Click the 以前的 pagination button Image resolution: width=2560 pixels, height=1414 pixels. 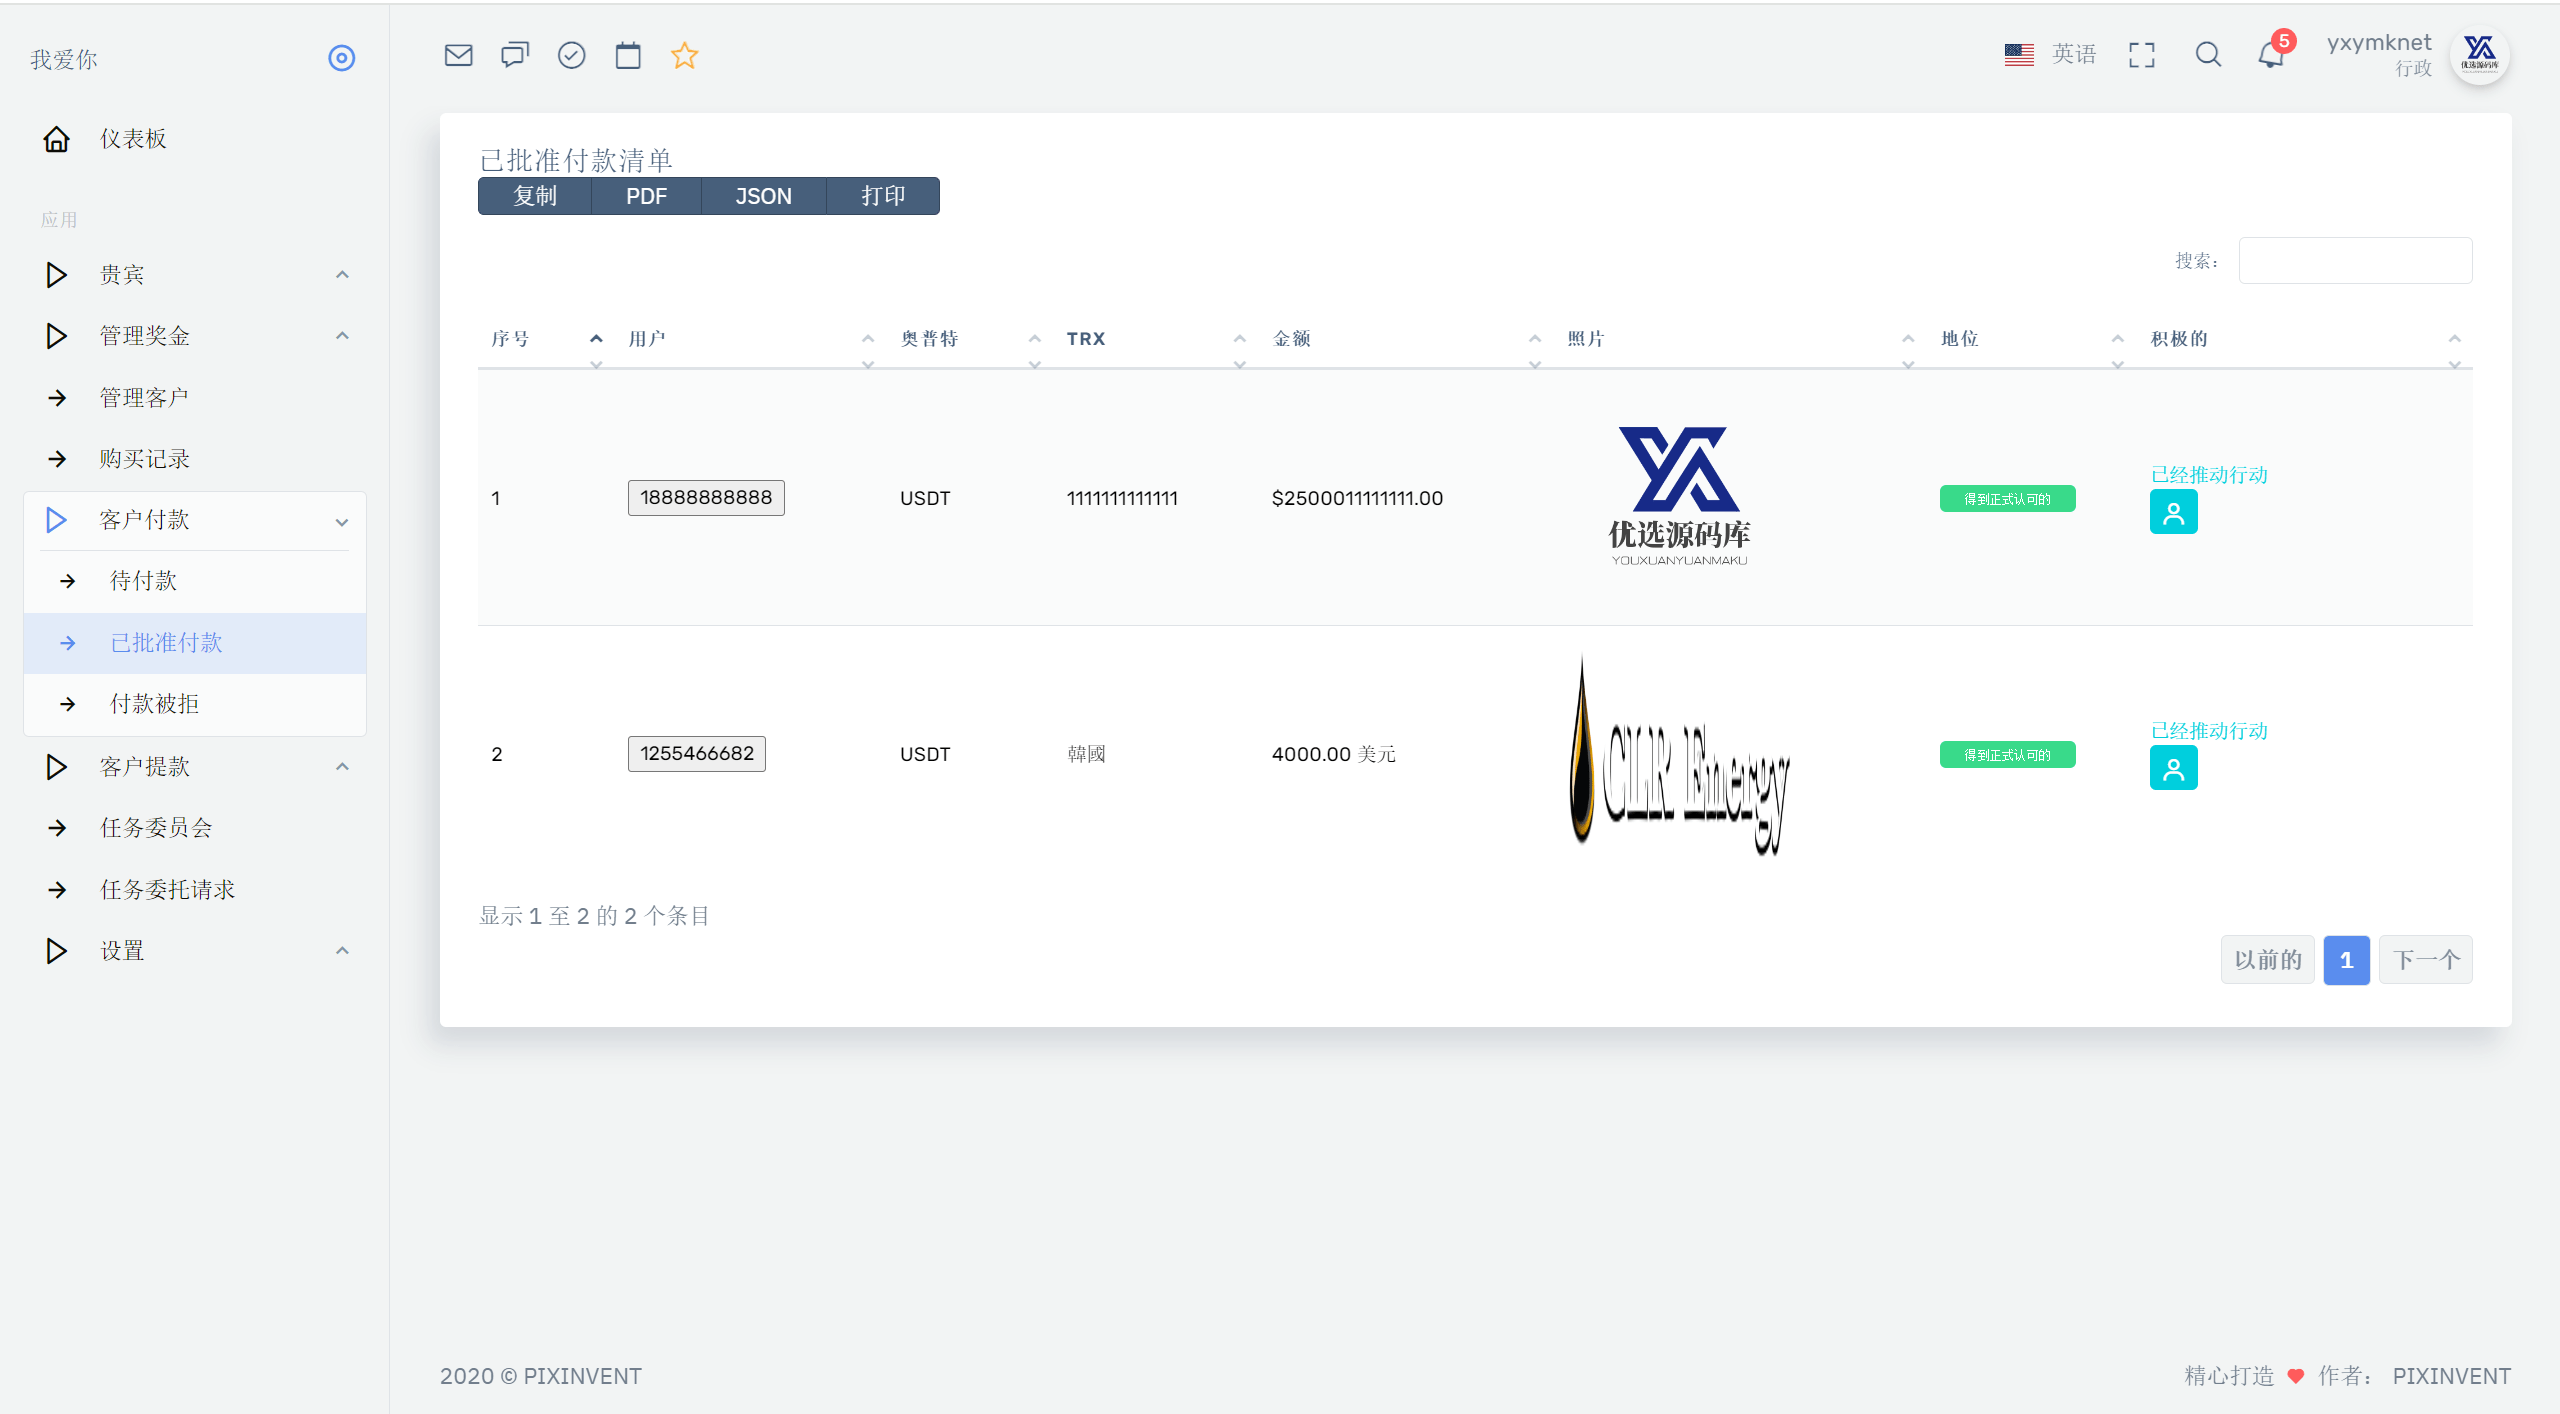tap(2267, 960)
